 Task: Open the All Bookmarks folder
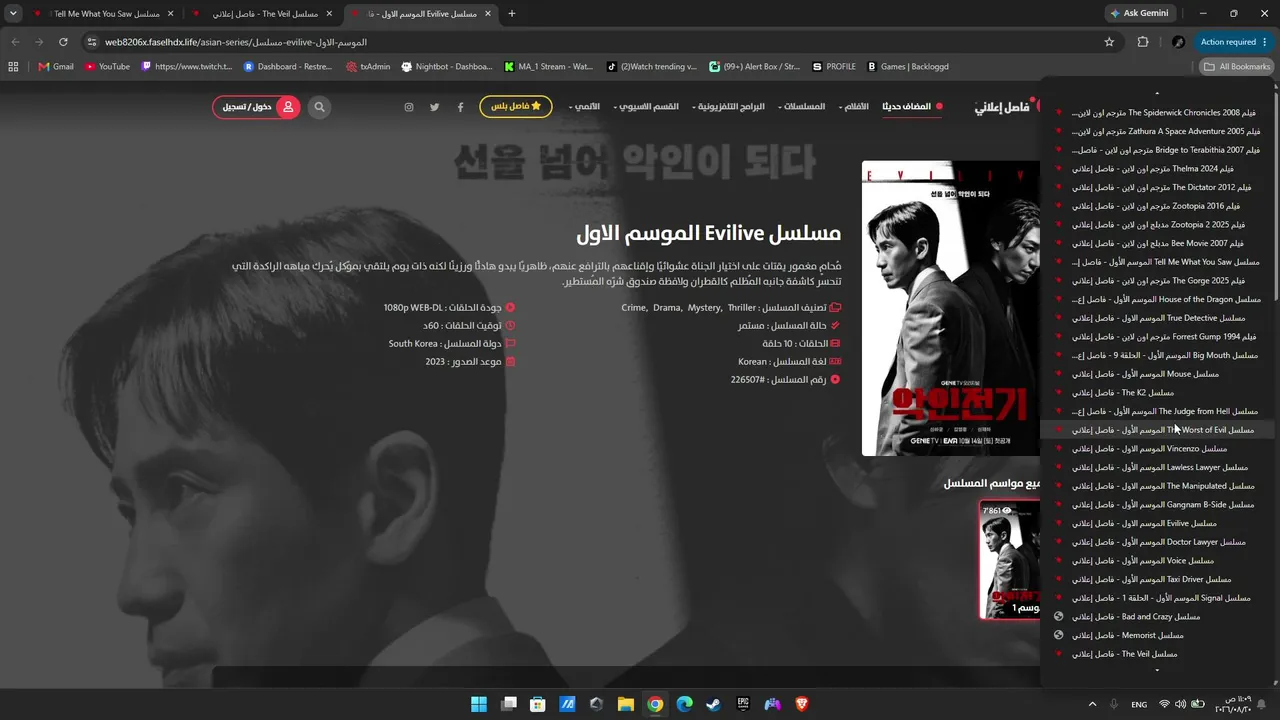1236,67
